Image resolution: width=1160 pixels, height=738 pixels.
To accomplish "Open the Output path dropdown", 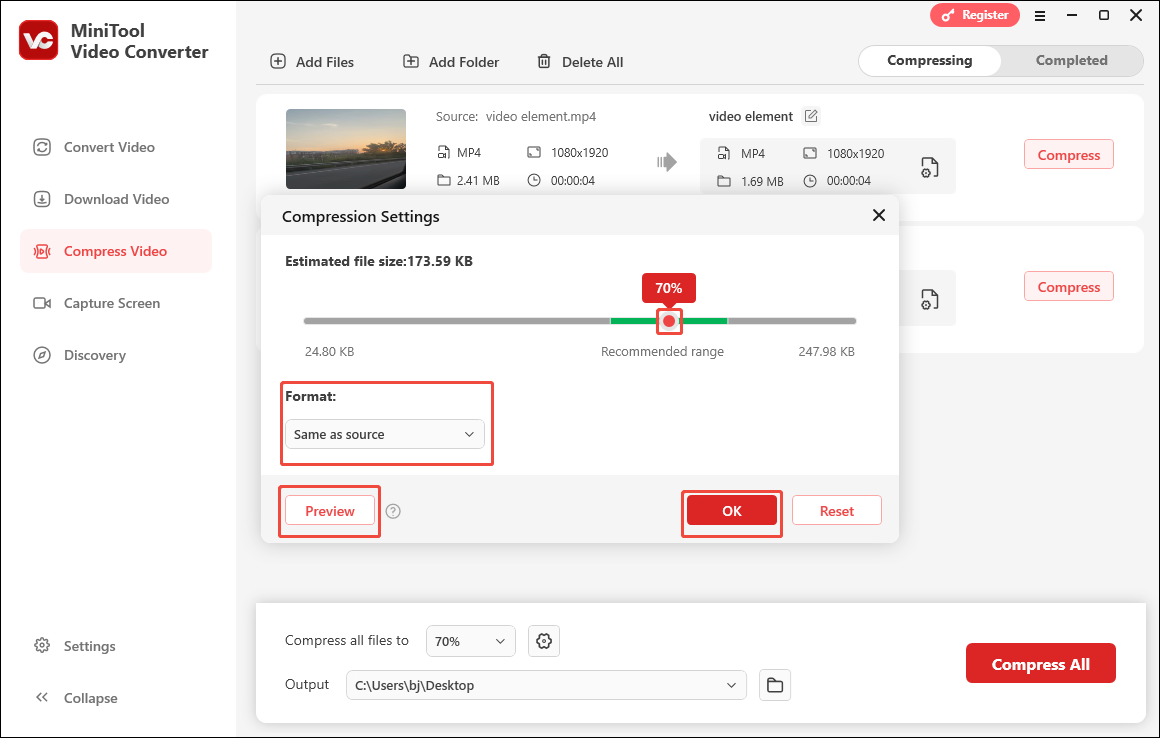I will 546,685.
